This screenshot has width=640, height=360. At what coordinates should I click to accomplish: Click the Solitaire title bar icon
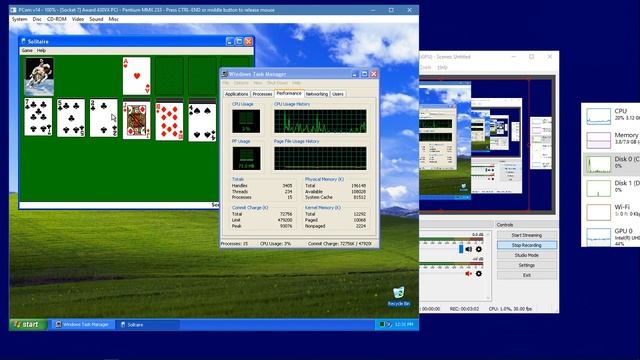coord(23,41)
